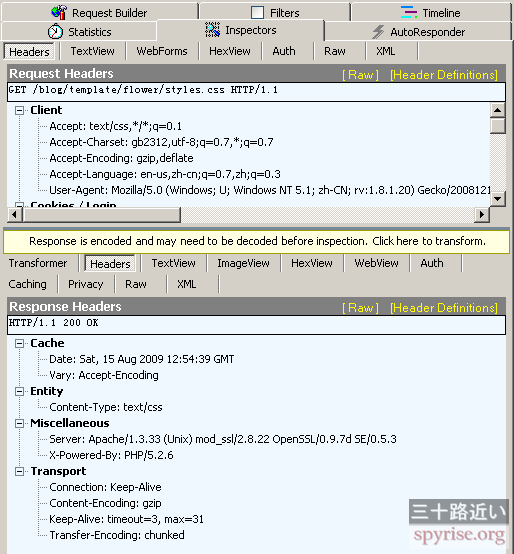This screenshot has height=554, width=514.
Task: Open the response Raw tab
Action: tap(136, 284)
